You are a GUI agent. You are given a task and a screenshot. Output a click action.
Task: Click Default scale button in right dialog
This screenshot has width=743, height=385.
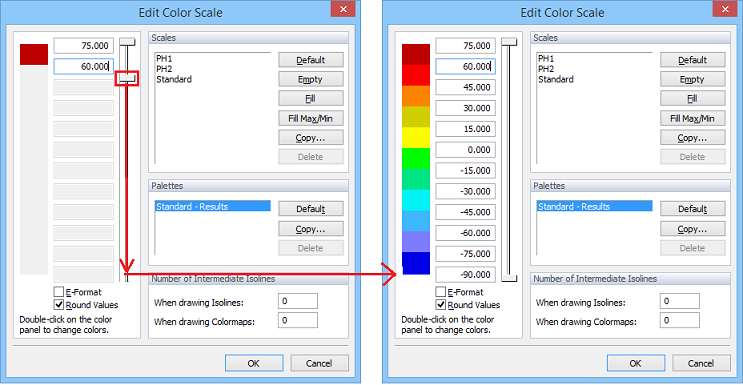tap(693, 60)
